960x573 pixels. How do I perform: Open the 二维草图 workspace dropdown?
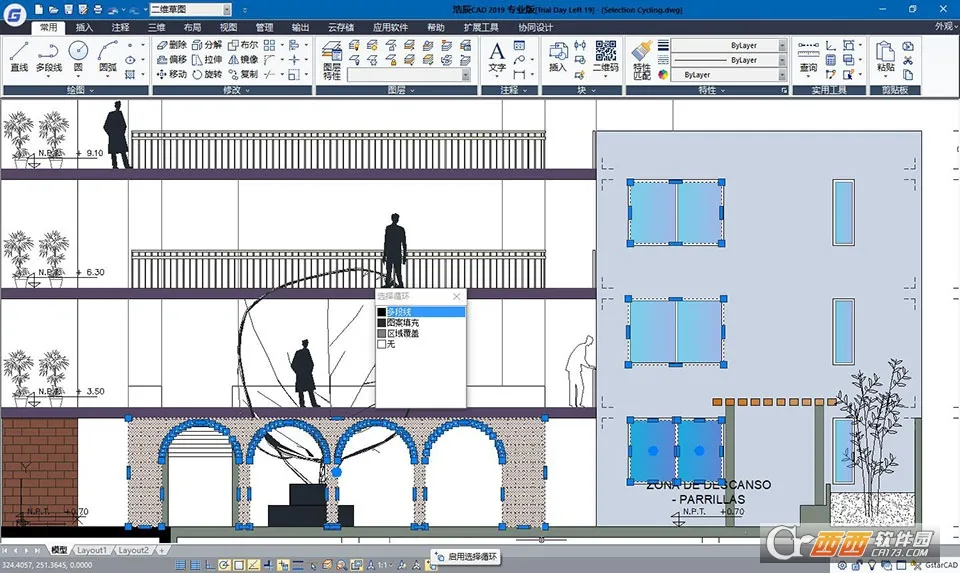pyautogui.click(x=186, y=8)
